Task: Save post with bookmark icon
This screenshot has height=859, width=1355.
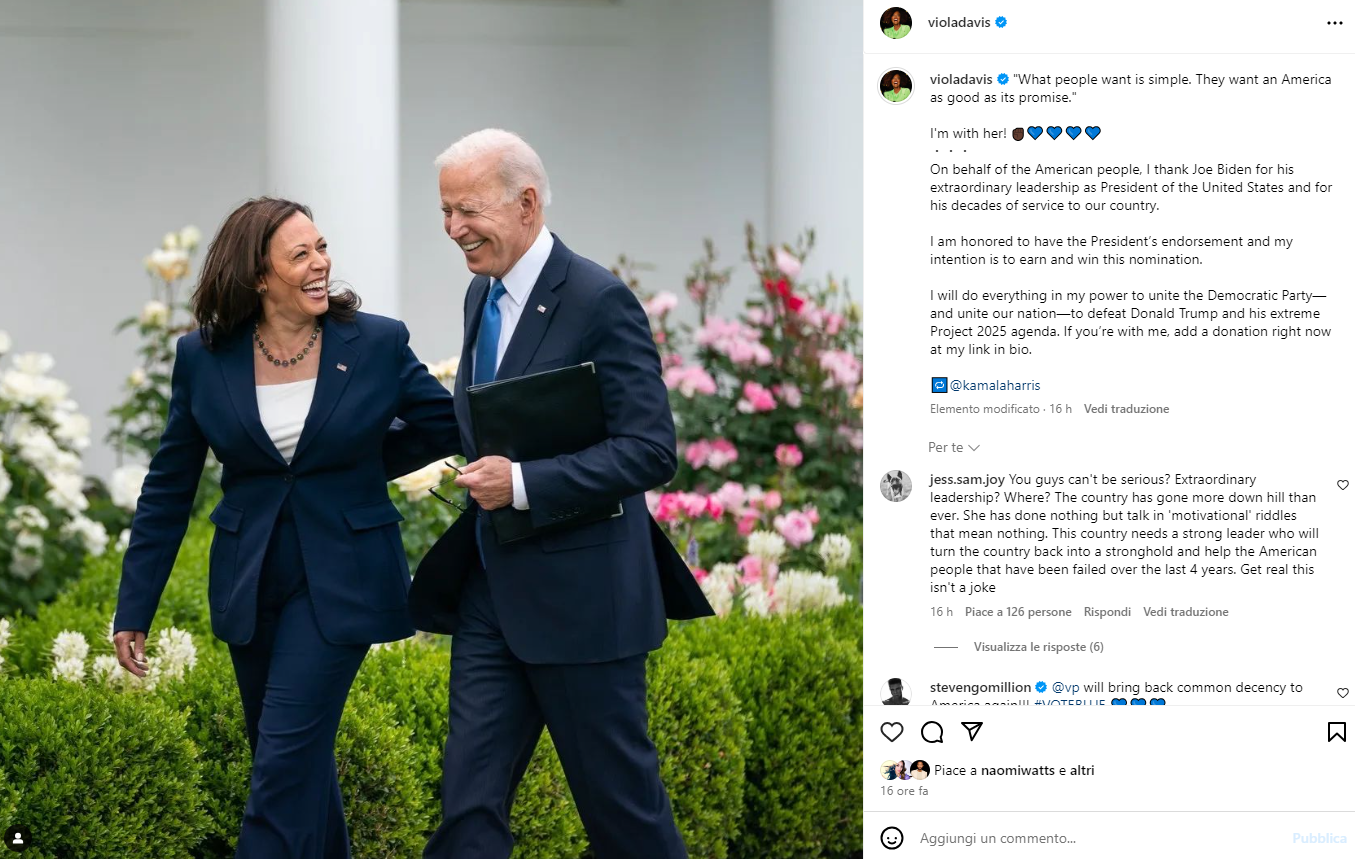Action: pos(1336,732)
